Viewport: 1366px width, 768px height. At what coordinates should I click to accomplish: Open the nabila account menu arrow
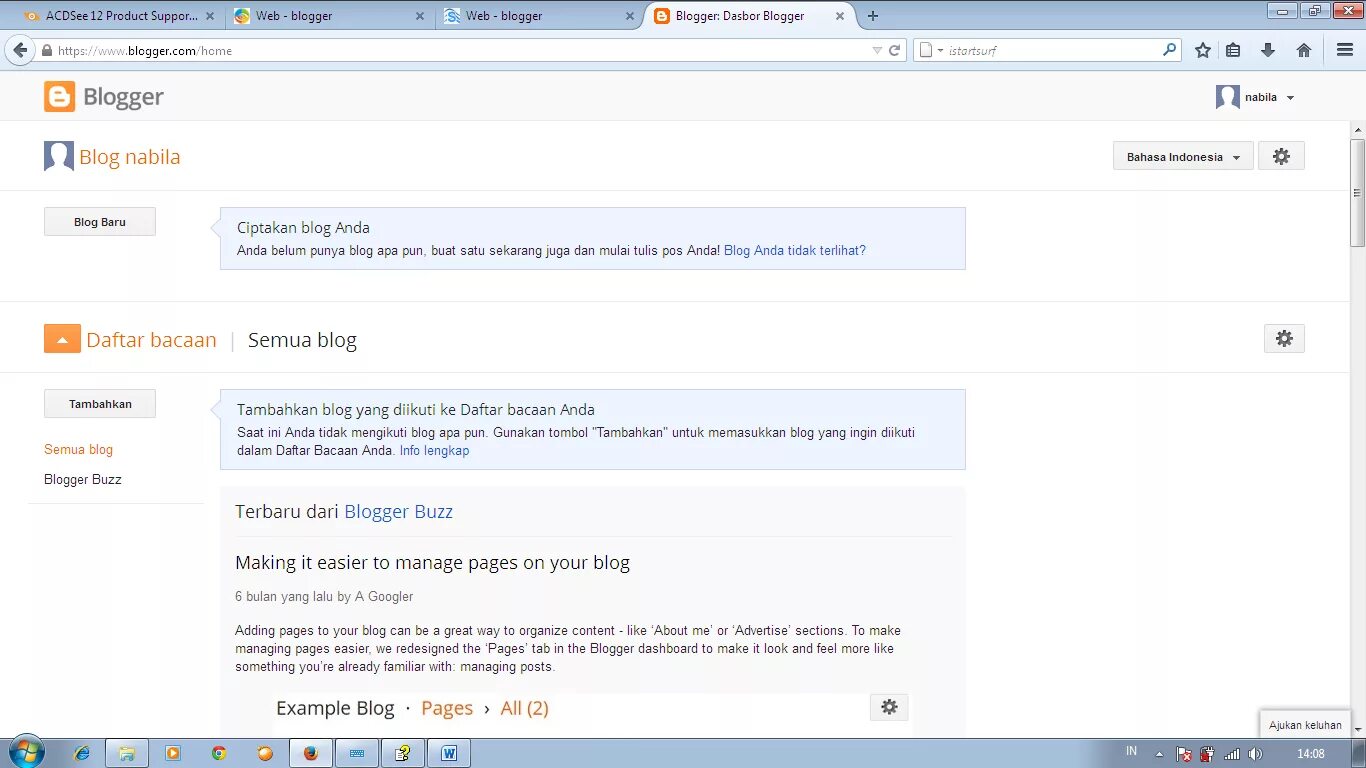[x=1290, y=98]
